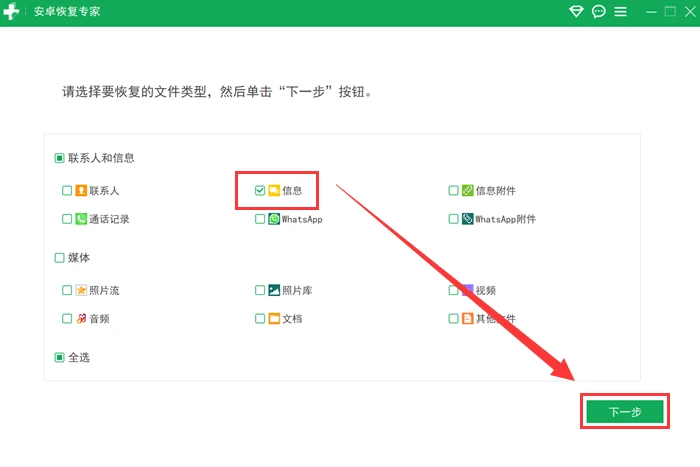Click the WhatsApp logo icon
This screenshot has width=700, height=467.
[274, 218]
